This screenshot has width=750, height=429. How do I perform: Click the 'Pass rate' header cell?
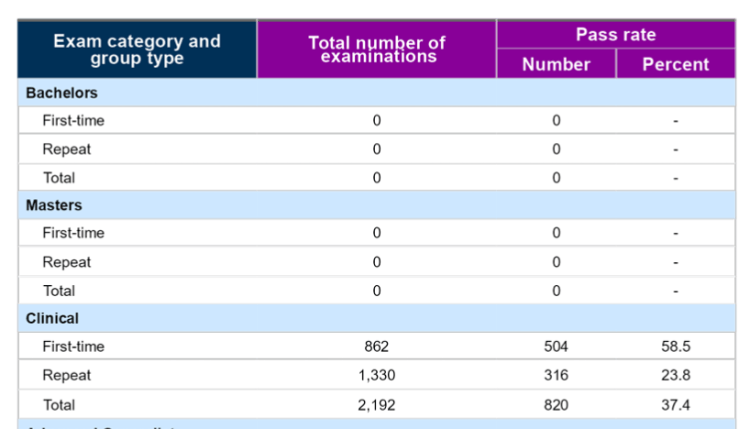tap(616, 34)
